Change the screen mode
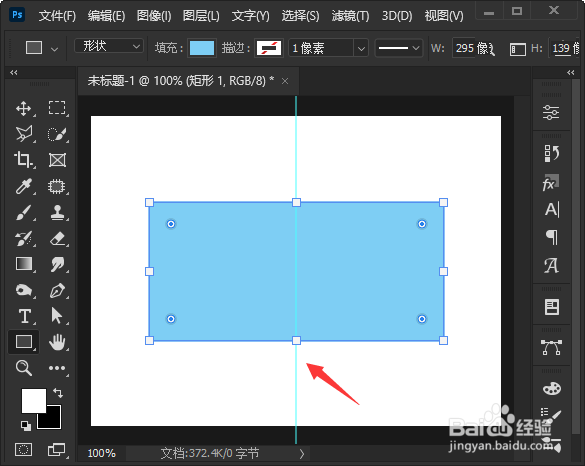The height and width of the screenshot is (466, 585). coord(57,450)
